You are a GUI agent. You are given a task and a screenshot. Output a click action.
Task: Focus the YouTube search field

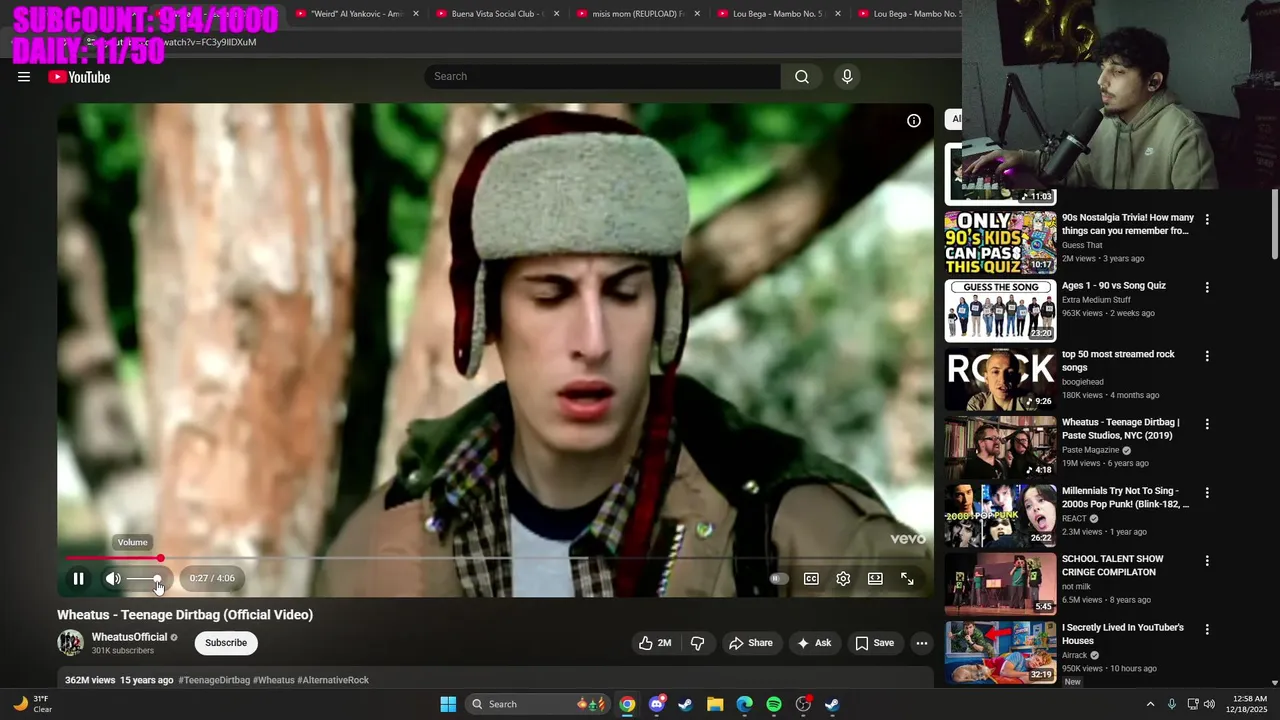[x=603, y=77]
